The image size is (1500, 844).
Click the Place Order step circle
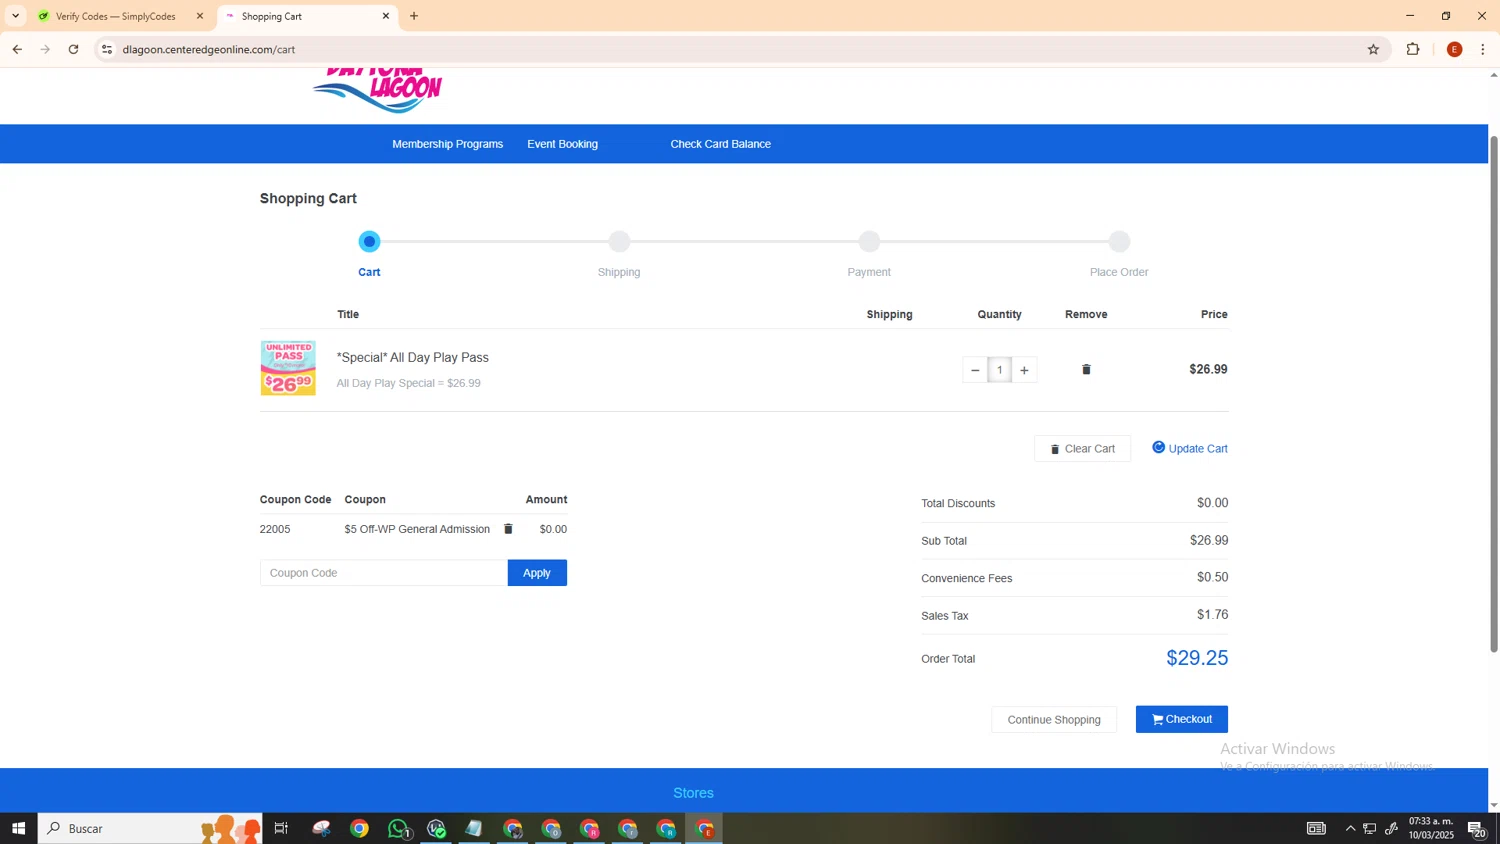(x=1120, y=241)
